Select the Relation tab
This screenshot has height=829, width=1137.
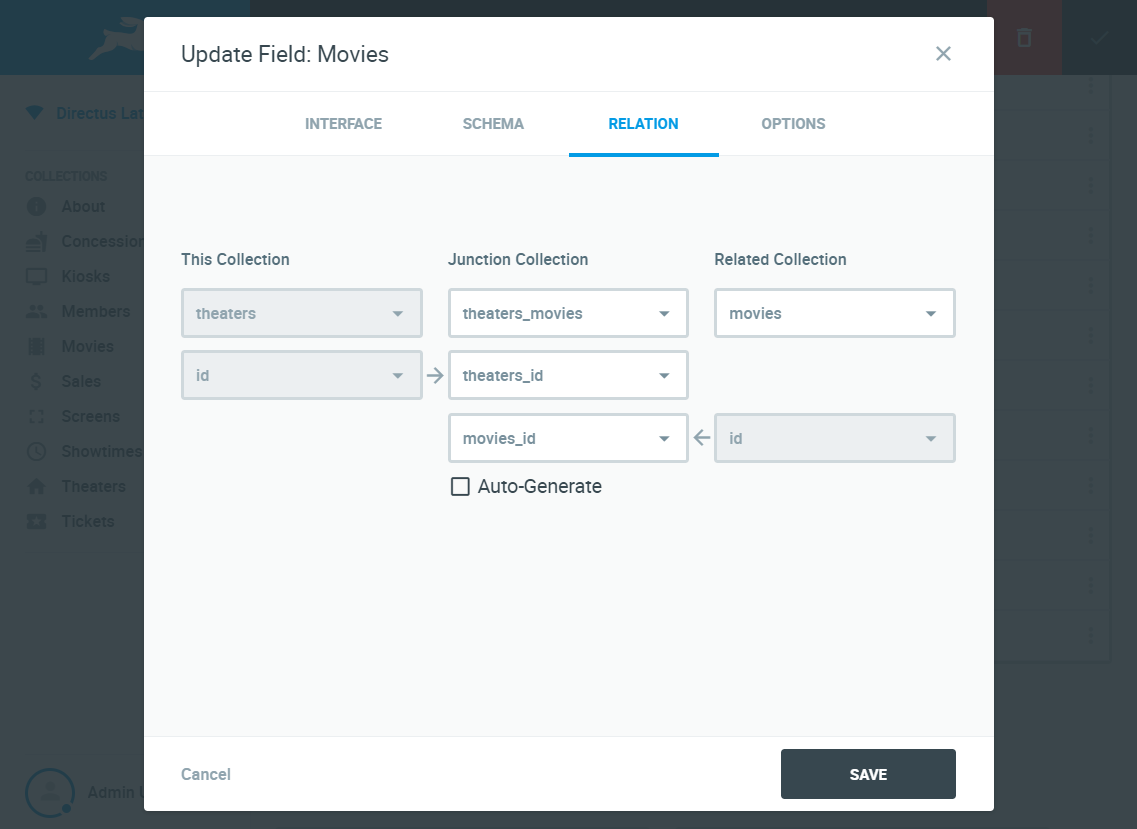(x=643, y=124)
